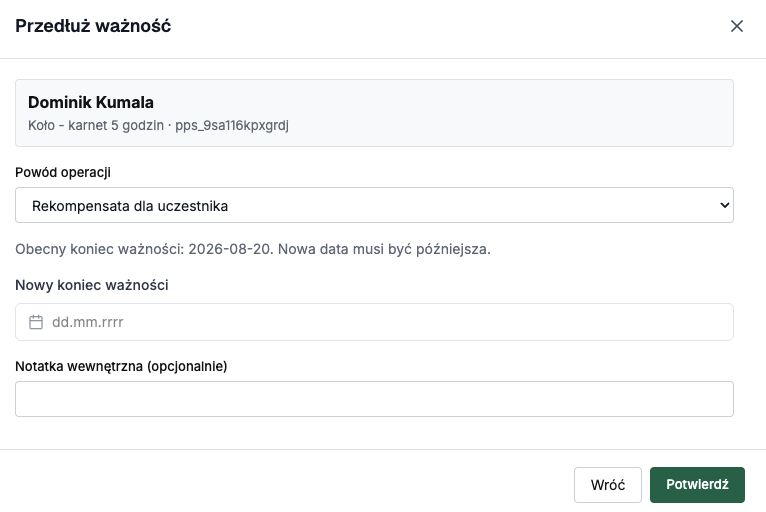Close the Przedłuż ważność dialog
The height and width of the screenshot is (512, 766).
click(737, 26)
